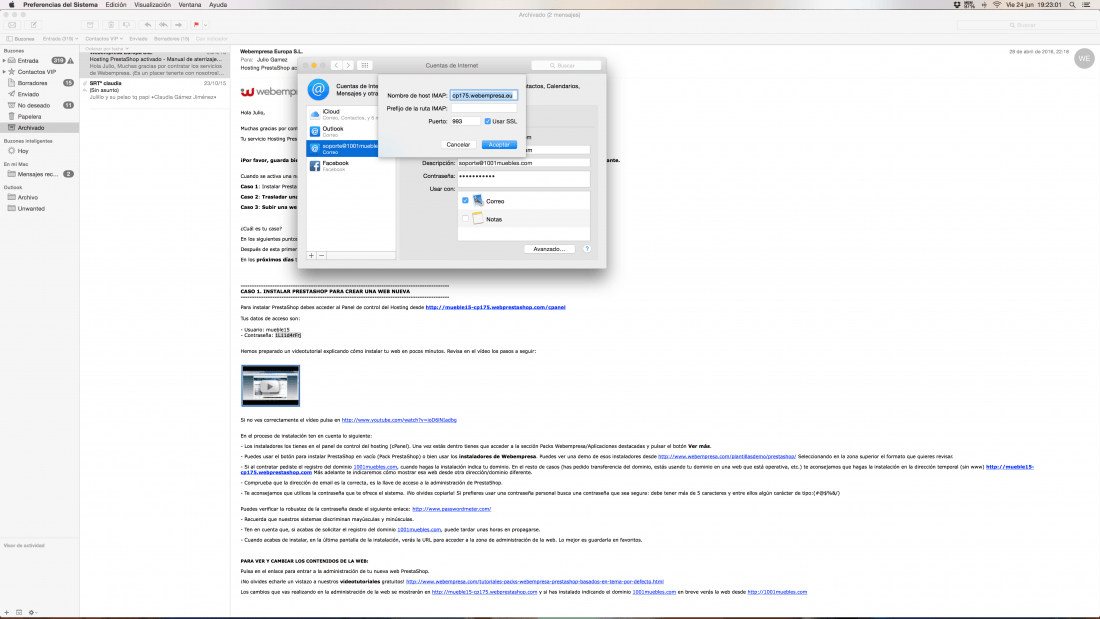1100x619 pixels.
Task: Open Preferencias del Sistema menu
Action: [60, 5]
